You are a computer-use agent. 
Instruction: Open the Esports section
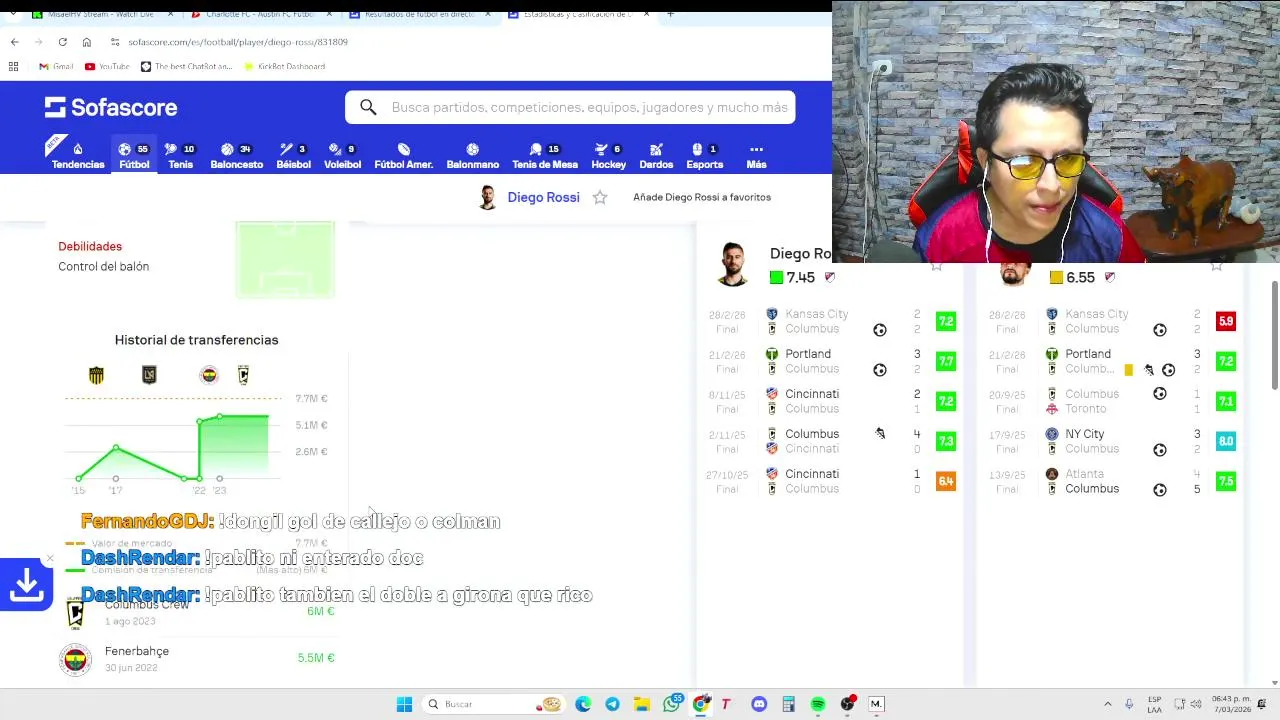pos(704,156)
